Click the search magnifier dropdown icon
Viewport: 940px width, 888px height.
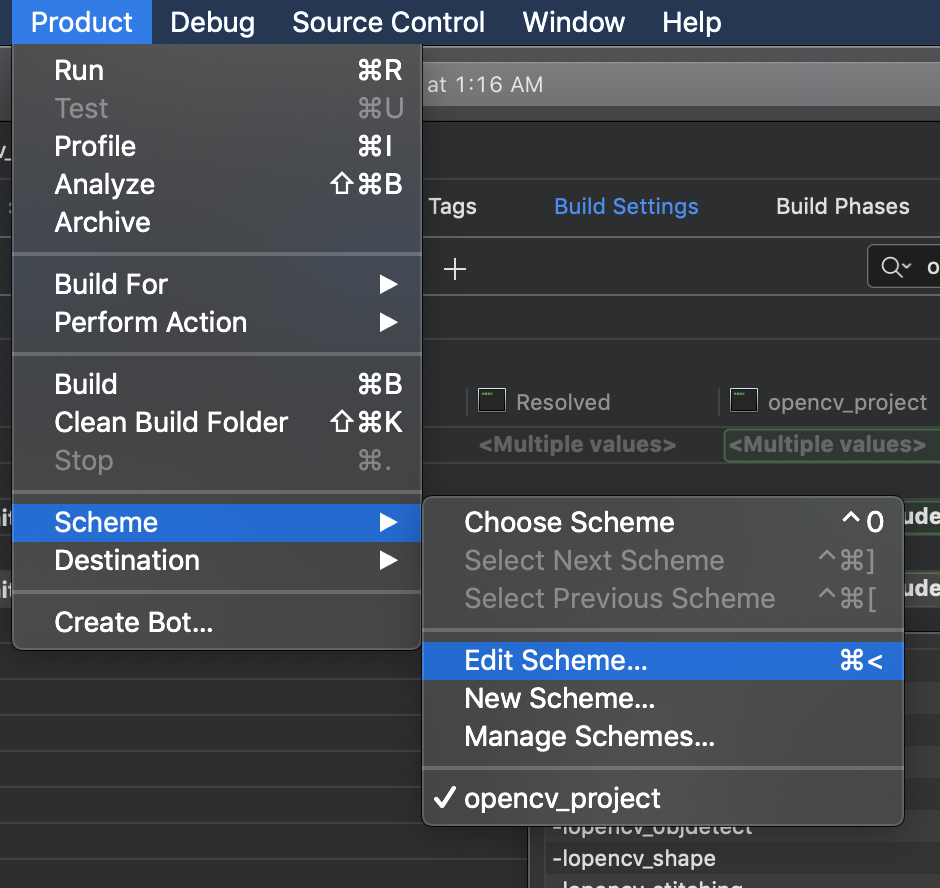point(896,267)
